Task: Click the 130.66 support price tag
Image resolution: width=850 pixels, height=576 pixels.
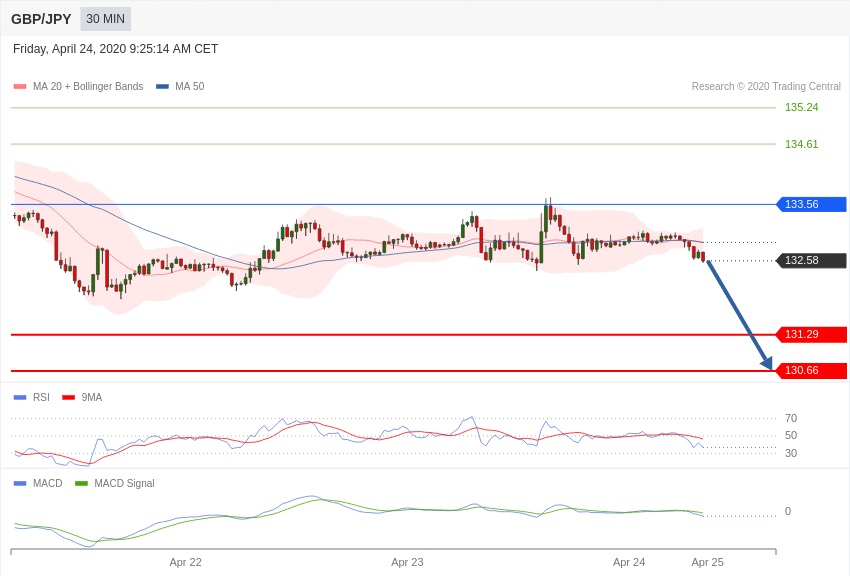Action: pyautogui.click(x=811, y=371)
